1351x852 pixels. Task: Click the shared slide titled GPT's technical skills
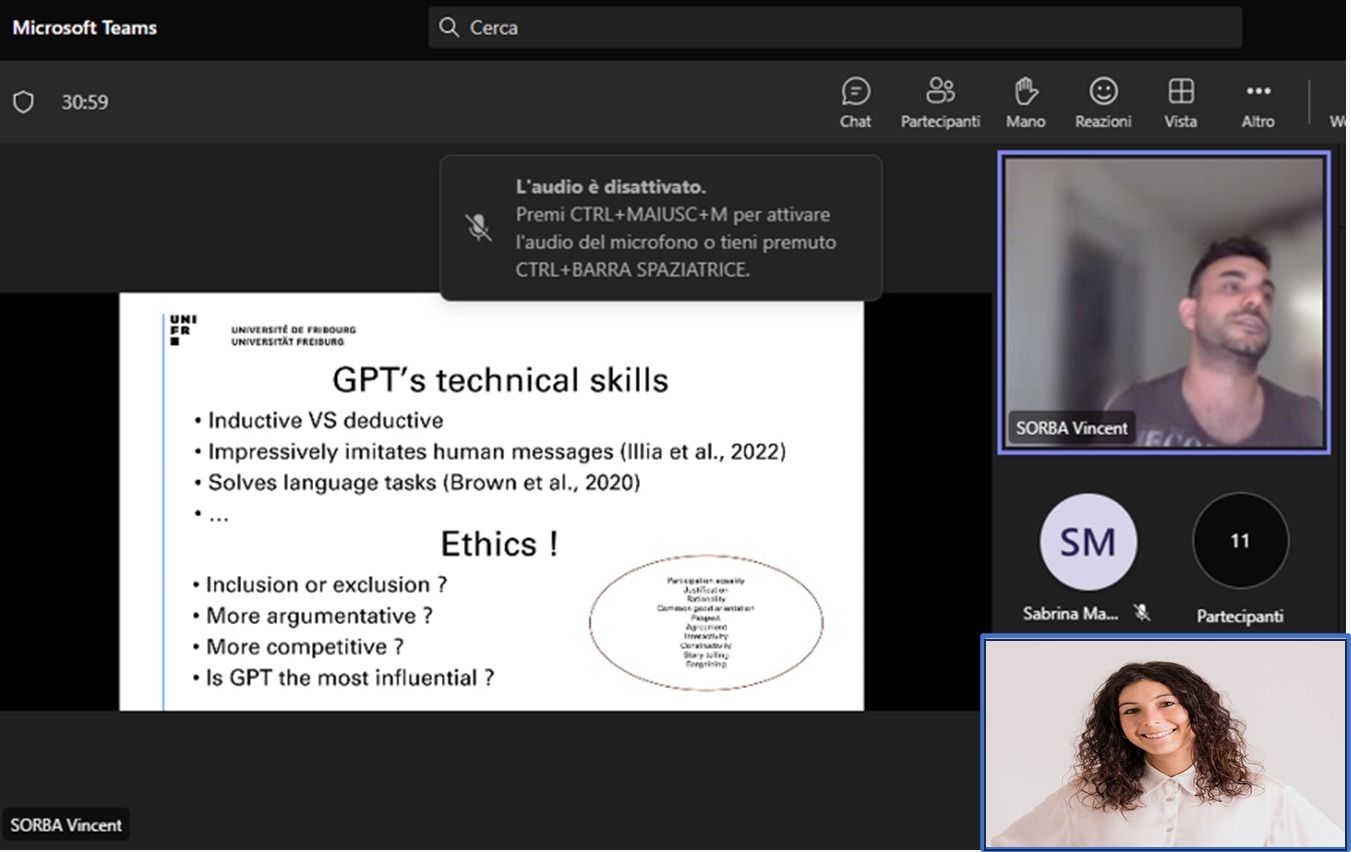click(491, 501)
